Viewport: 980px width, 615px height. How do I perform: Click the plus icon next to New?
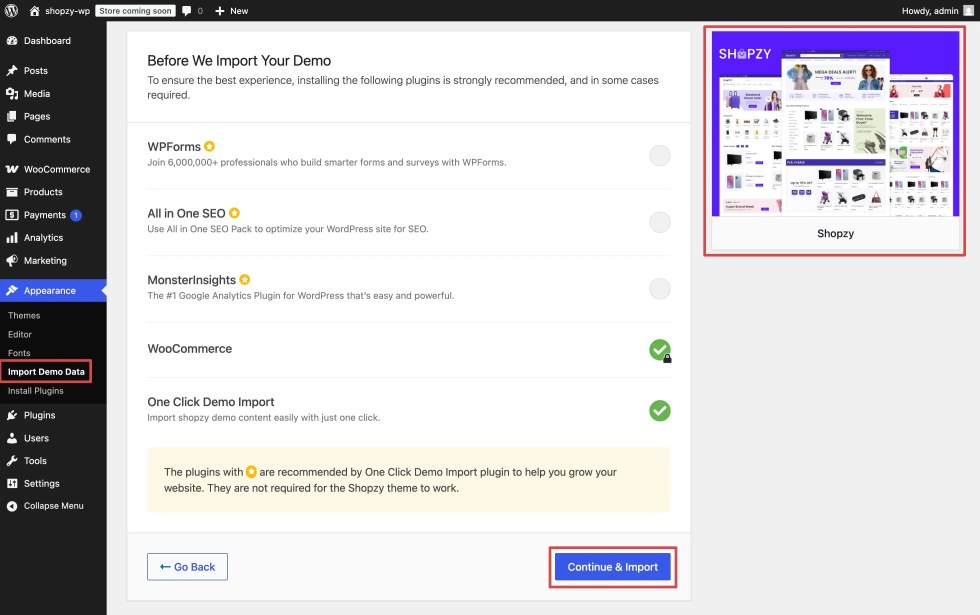click(x=219, y=11)
